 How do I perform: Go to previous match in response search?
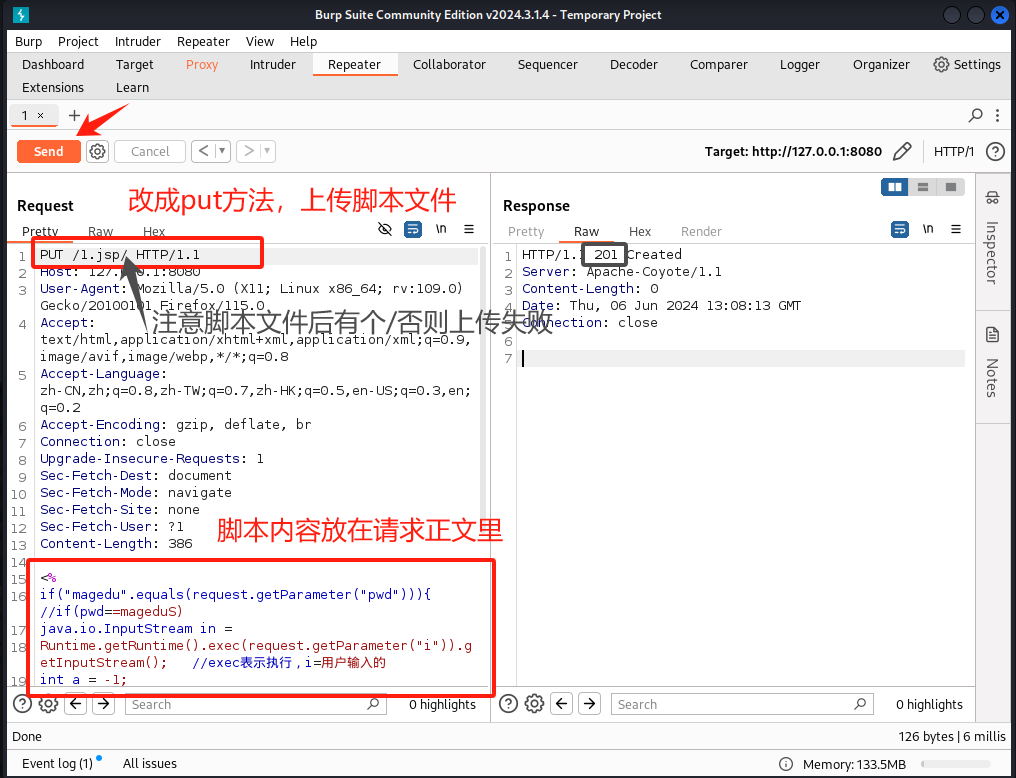pyautogui.click(x=562, y=704)
